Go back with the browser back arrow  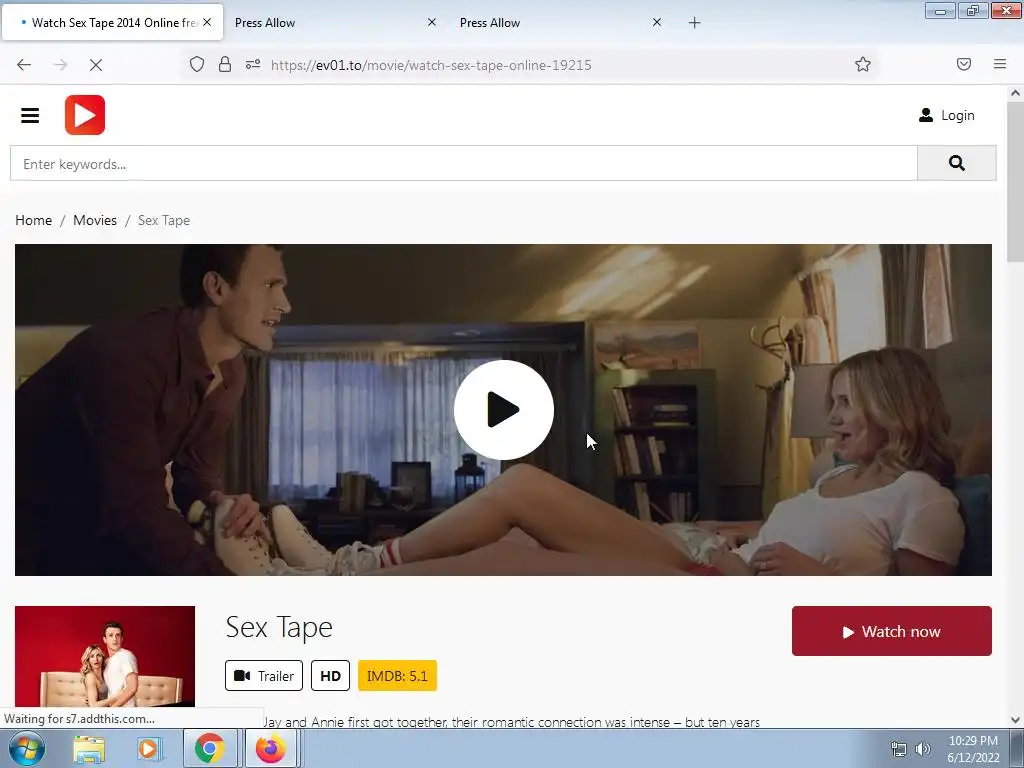click(x=24, y=65)
